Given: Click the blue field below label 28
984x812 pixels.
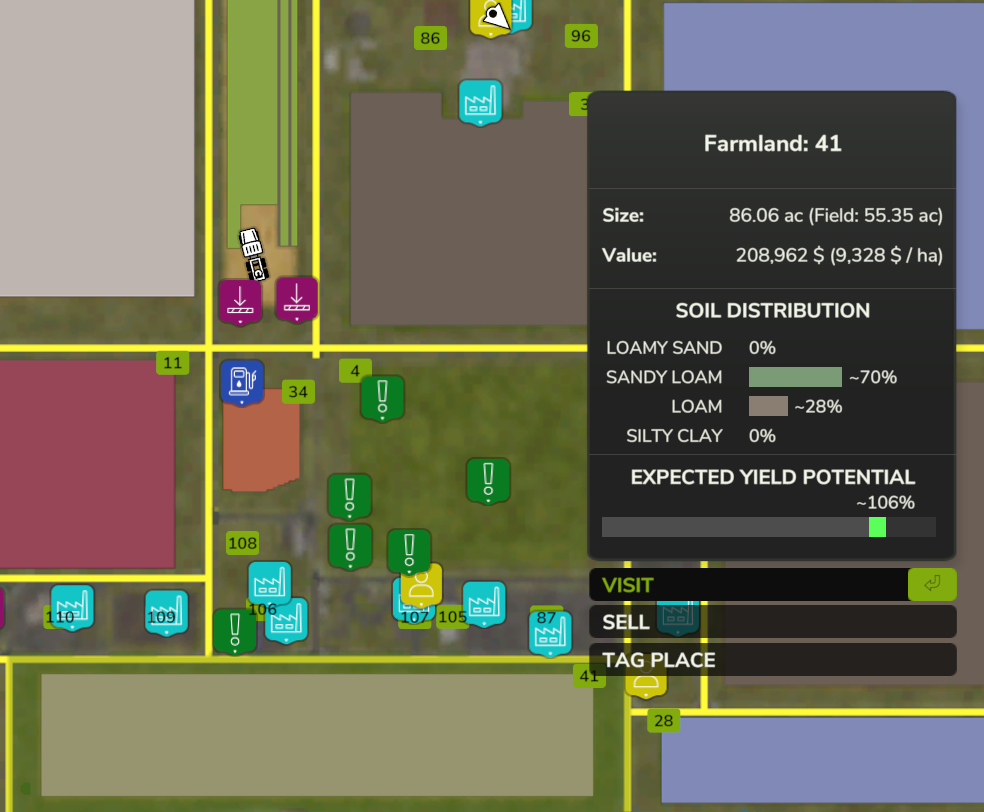Looking at the screenshot, I should point(823,759).
